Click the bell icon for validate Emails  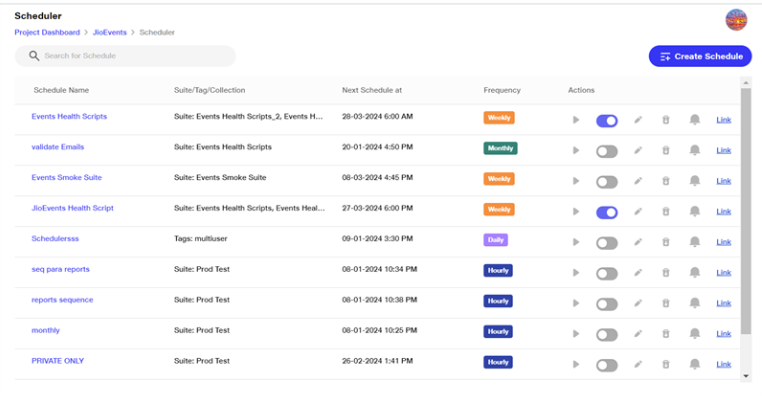(695, 151)
